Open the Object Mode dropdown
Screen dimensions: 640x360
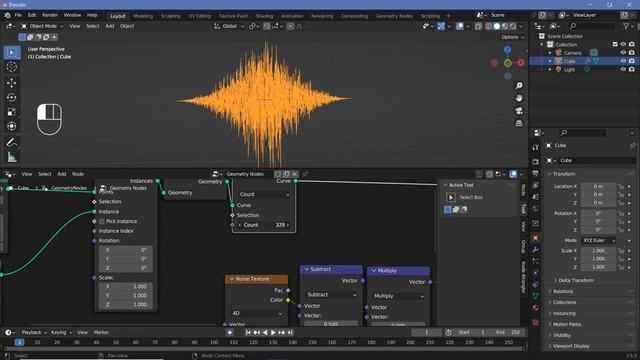pyautogui.click(x=42, y=26)
